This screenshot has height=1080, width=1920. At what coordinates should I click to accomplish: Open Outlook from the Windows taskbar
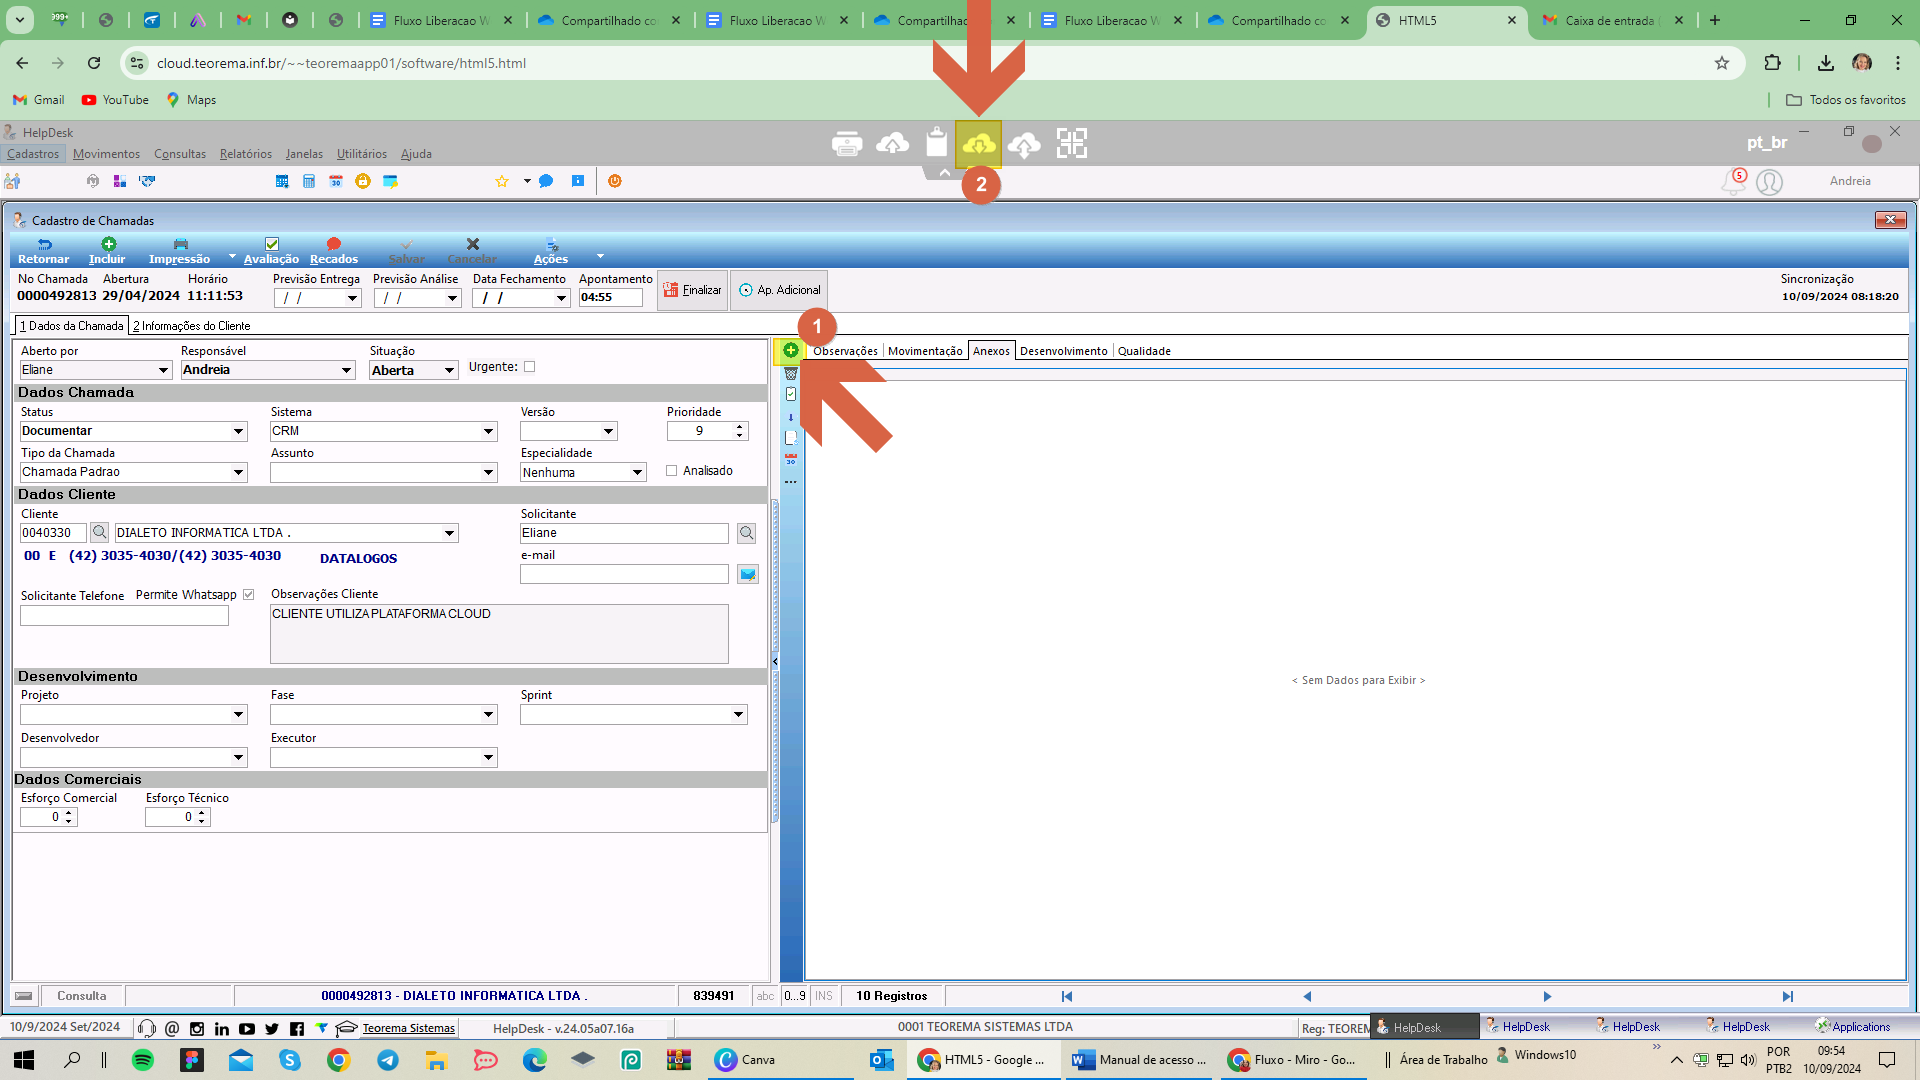pos(881,1060)
